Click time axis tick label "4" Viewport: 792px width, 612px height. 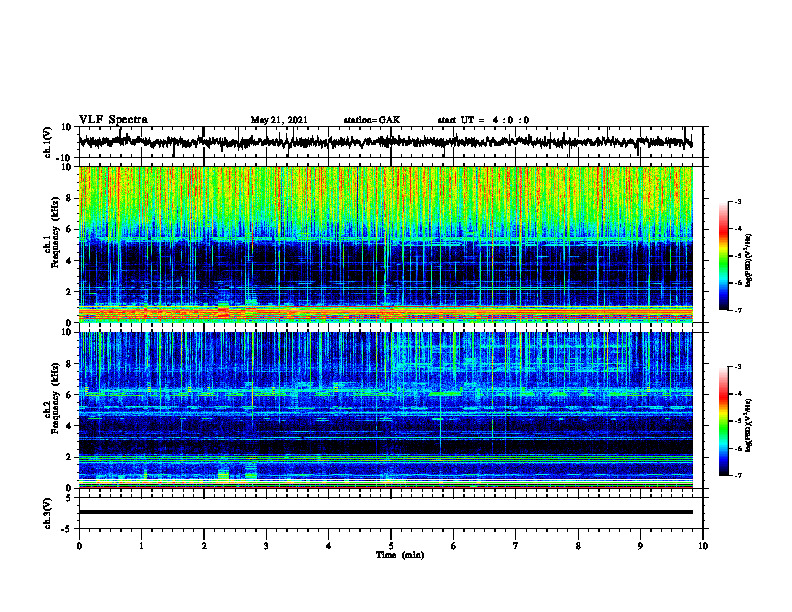pos(329,546)
